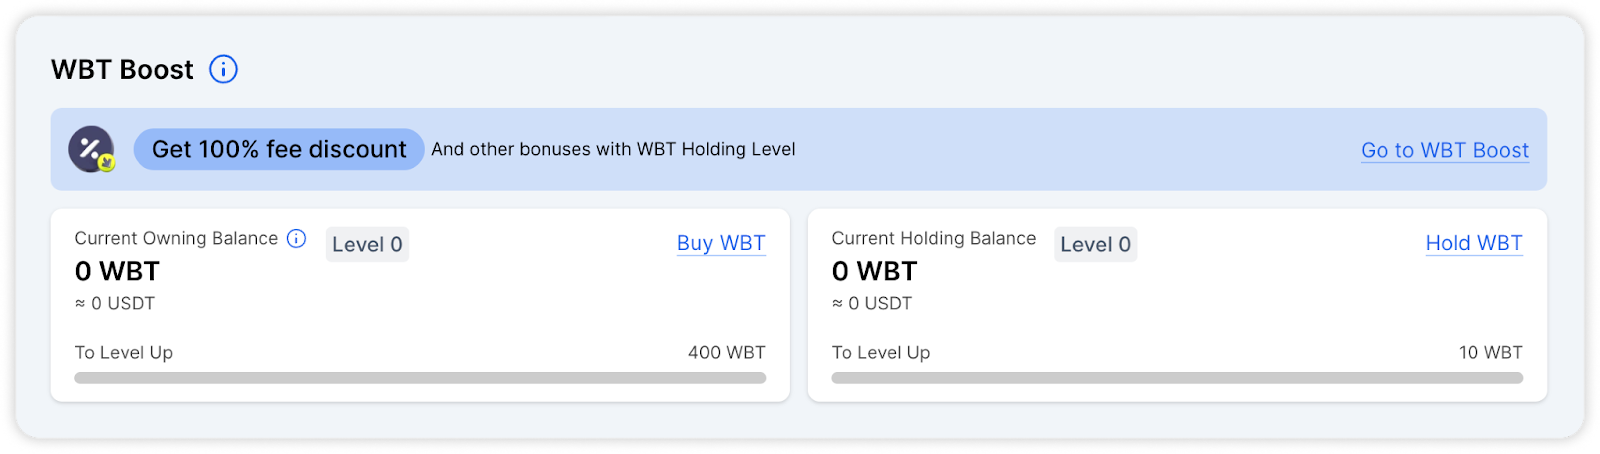Open info tooltip for Current Owning Balance
The image size is (1600, 454).
tap(296, 238)
